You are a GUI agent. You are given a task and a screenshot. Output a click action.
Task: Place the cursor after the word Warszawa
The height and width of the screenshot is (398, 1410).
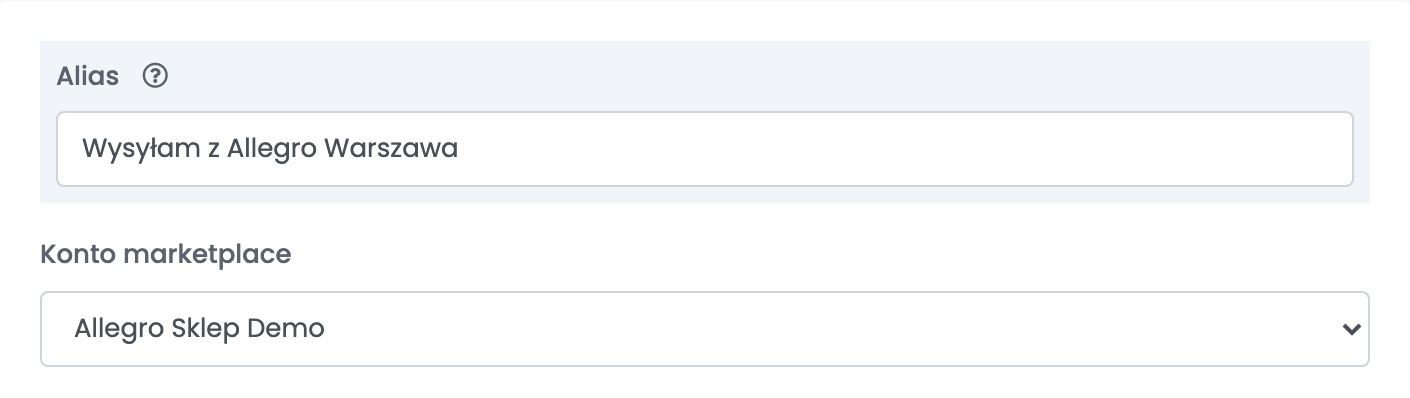tap(461, 149)
